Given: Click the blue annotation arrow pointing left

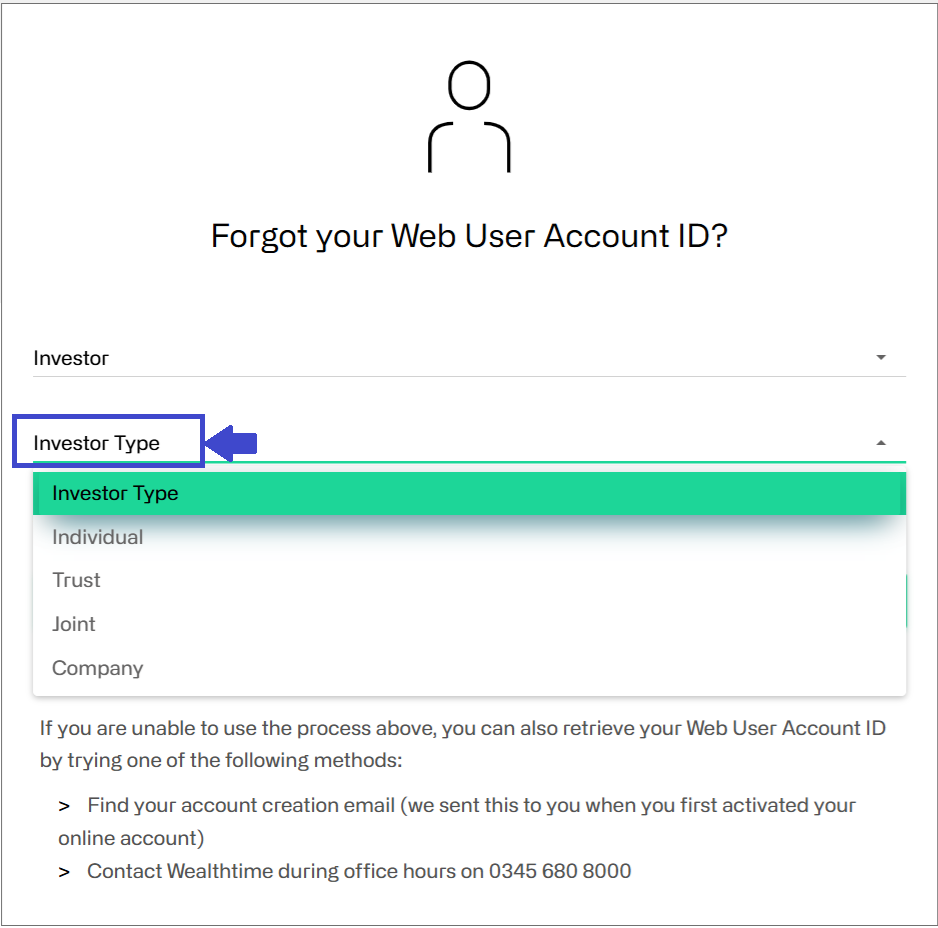Looking at the screenshot, I should [x=231, y=443].
